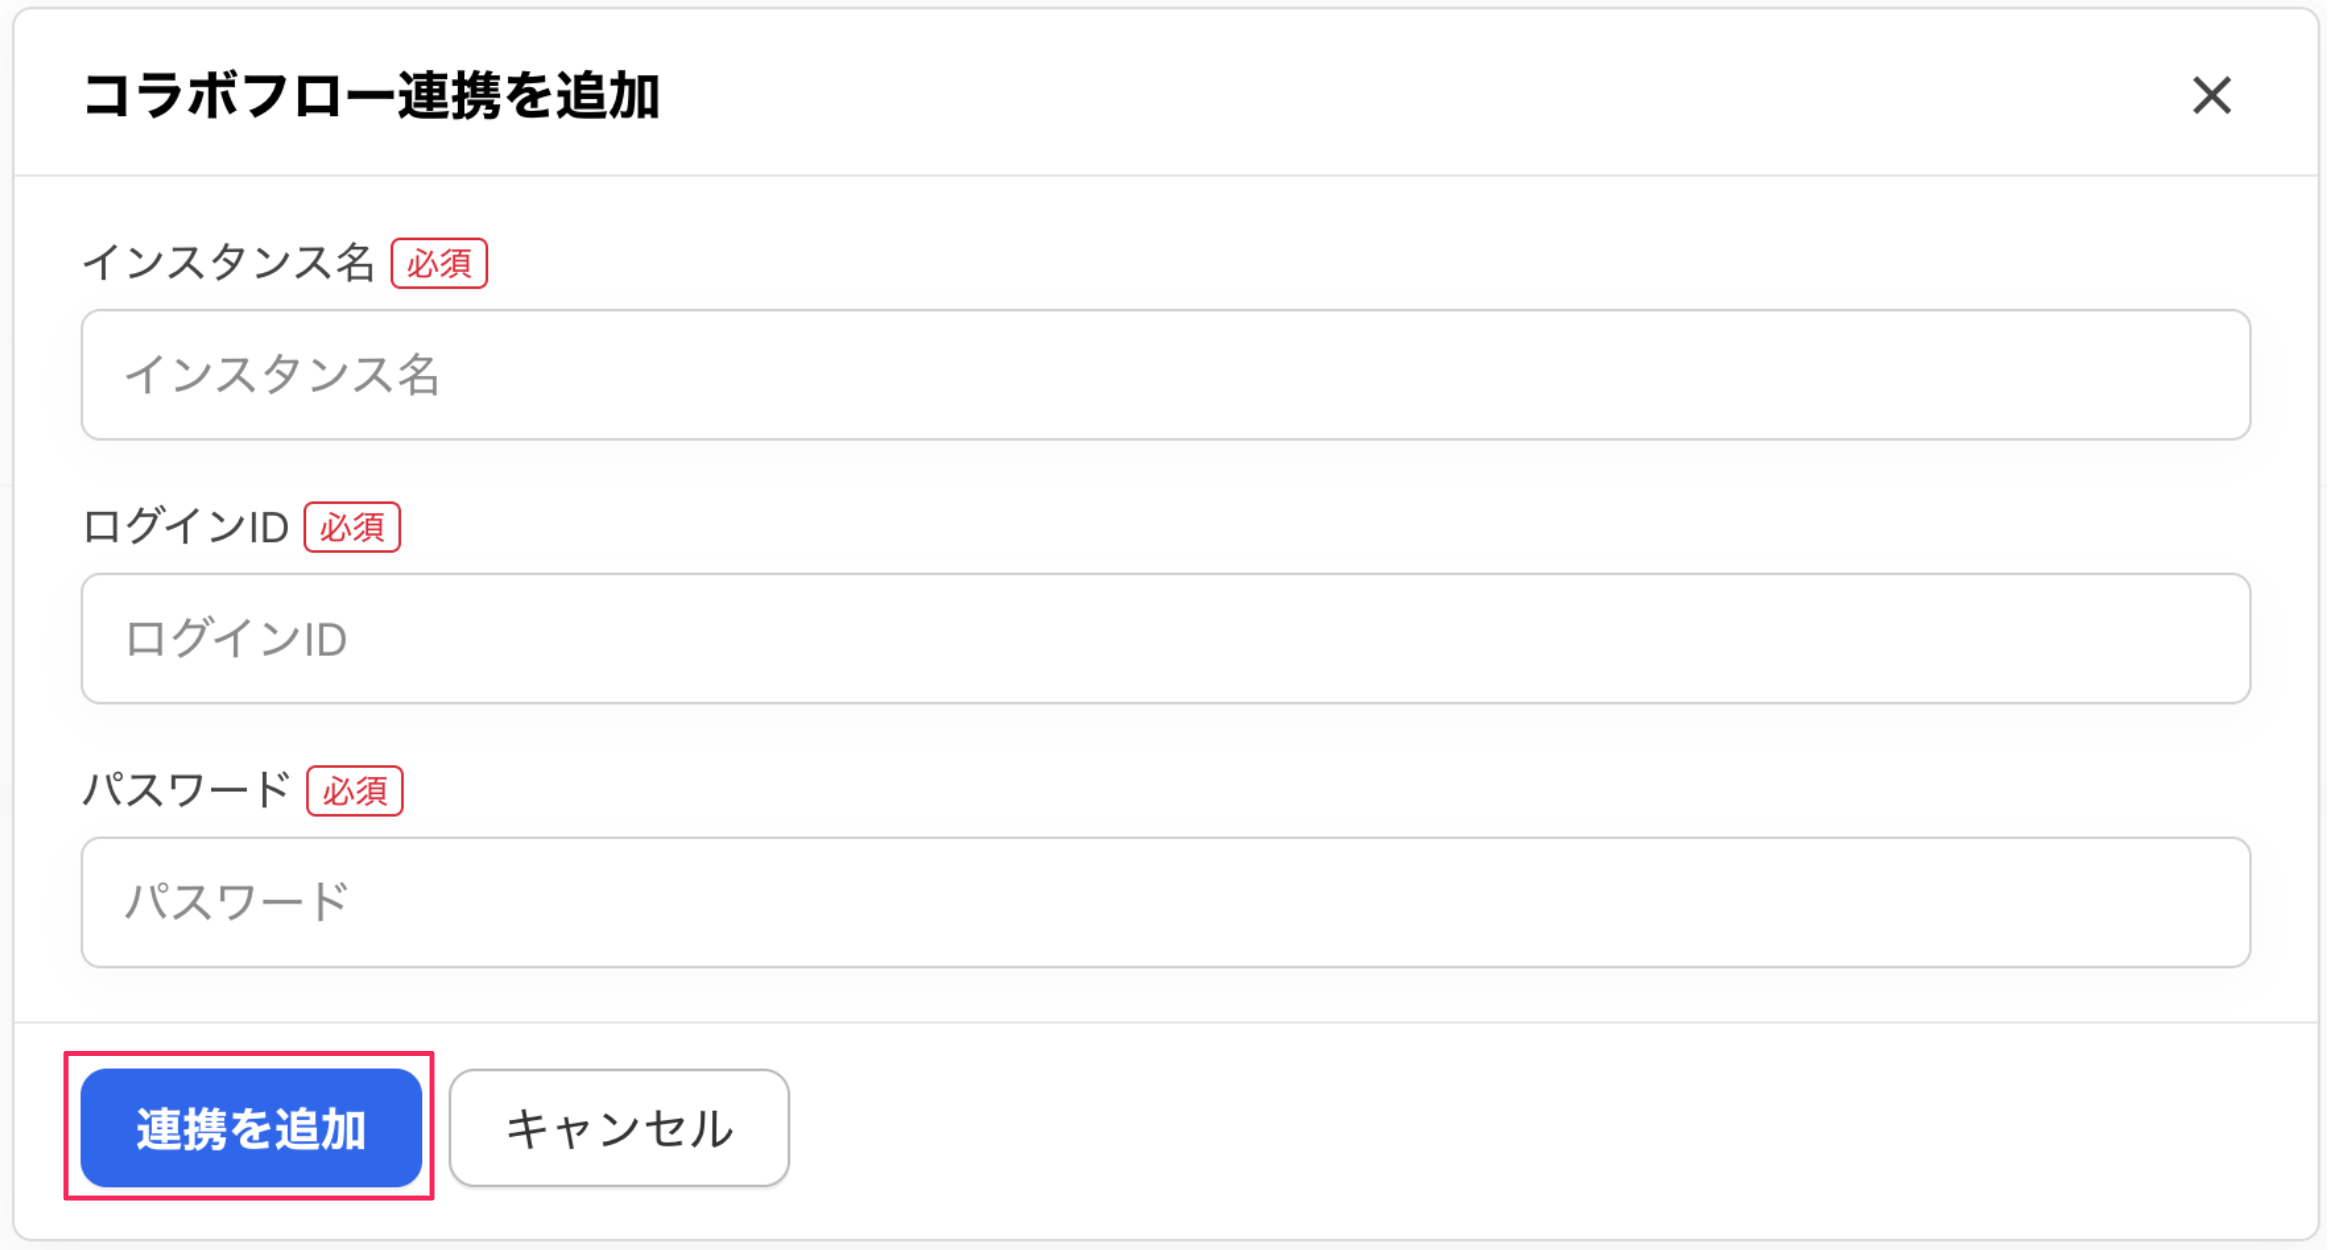Focus the ログインID text field
Viewport: 2328px width, 1250px height.
(1165, 638)
